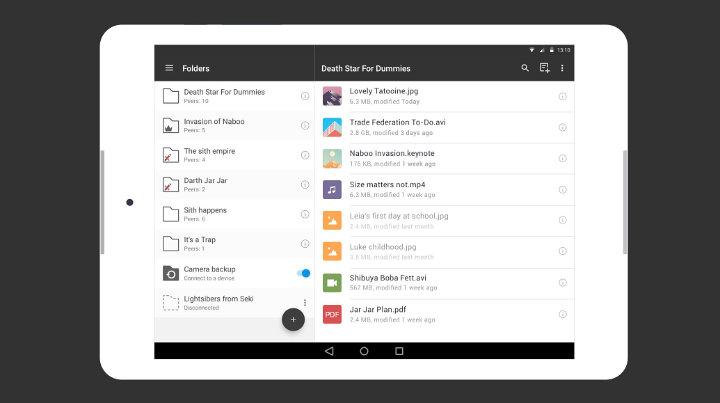Show info for the Darth Jar Jar folder
This screenshot has width=720, height=403.
click(305, 185)
